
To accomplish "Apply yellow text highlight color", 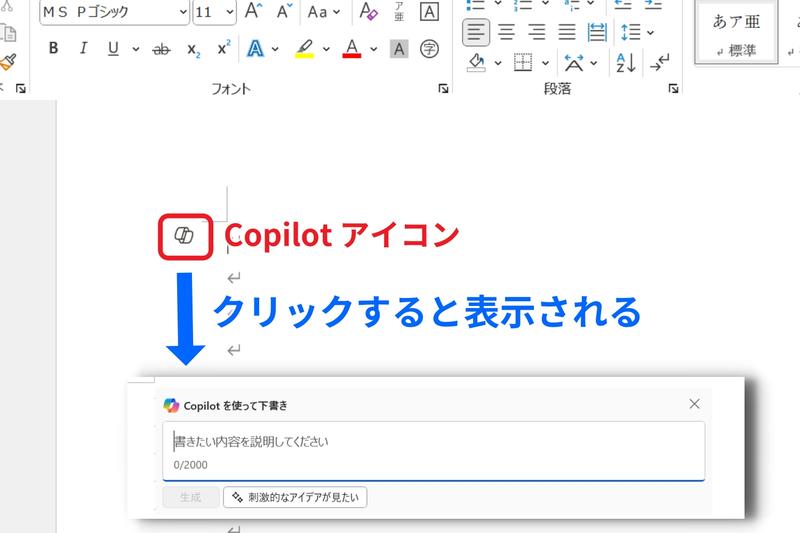I will pos(305,49).
